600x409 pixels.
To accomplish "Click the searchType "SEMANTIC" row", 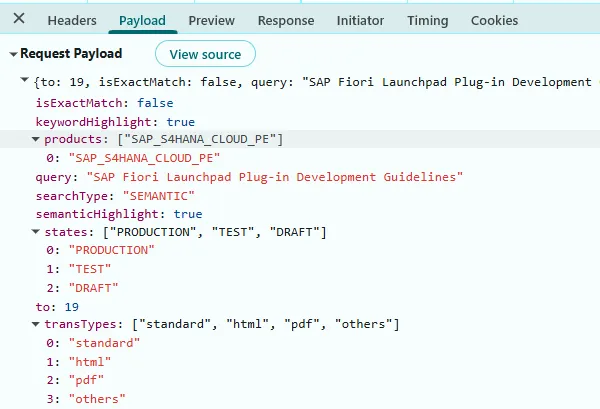I will tap(115, 196).
